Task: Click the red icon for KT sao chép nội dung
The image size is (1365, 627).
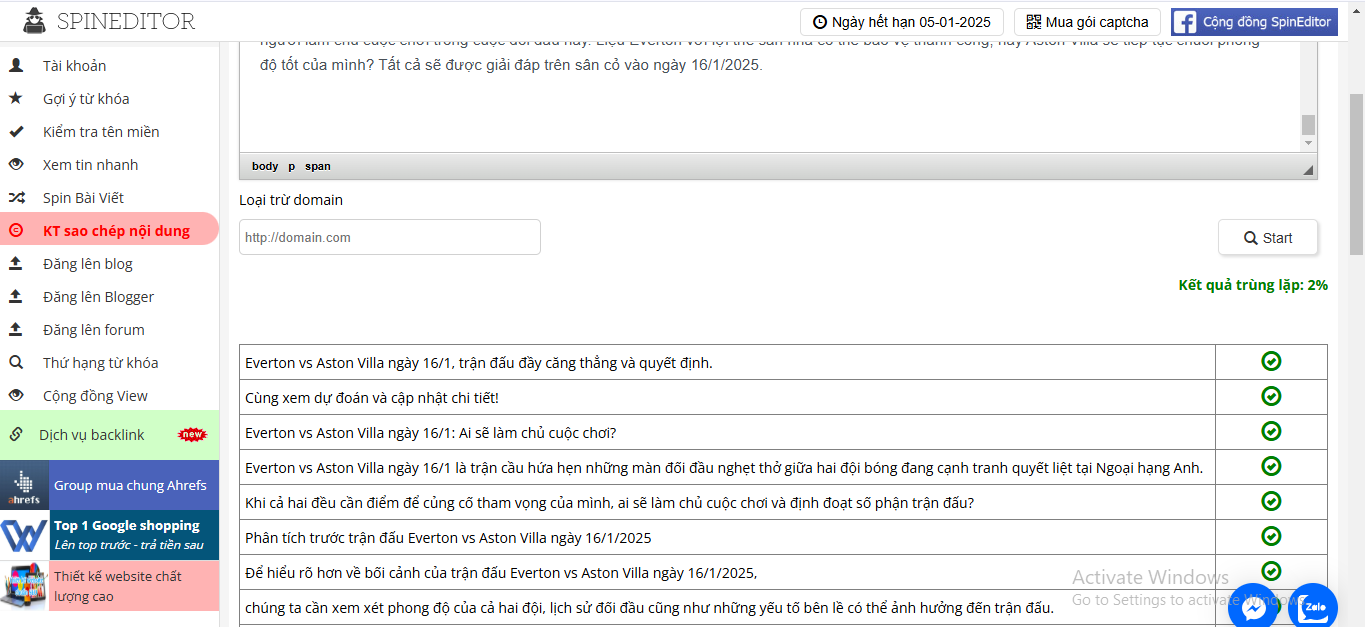Action: tap(16, 231)
